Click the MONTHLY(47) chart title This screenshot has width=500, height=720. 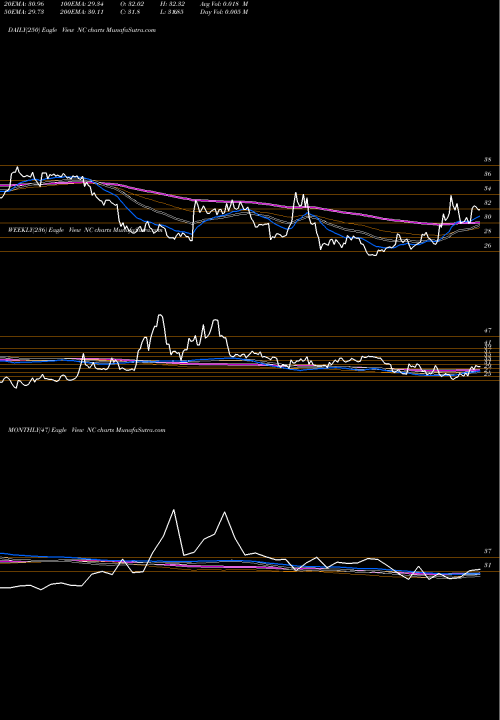pyautogui.click(x=86, y=430)
